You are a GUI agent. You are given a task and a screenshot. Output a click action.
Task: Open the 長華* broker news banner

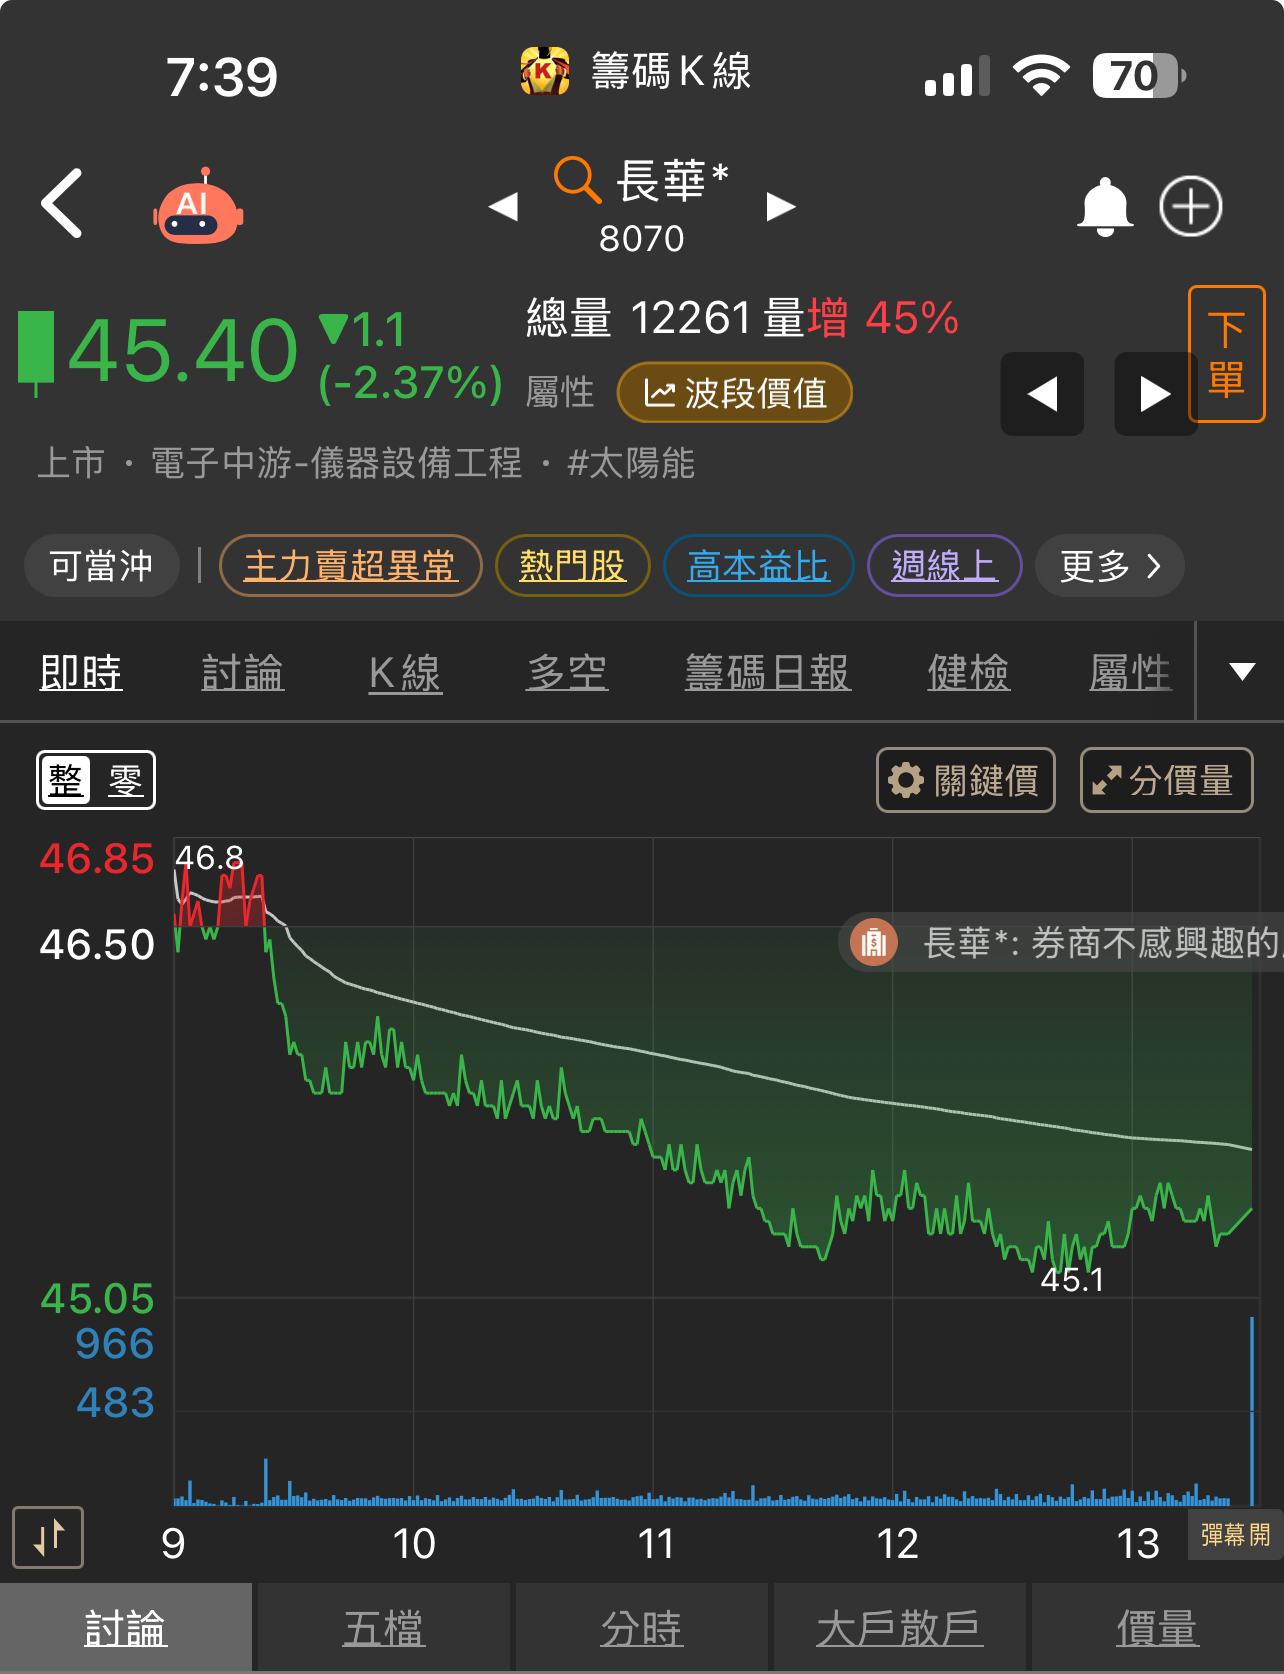tap(1062, 942)
